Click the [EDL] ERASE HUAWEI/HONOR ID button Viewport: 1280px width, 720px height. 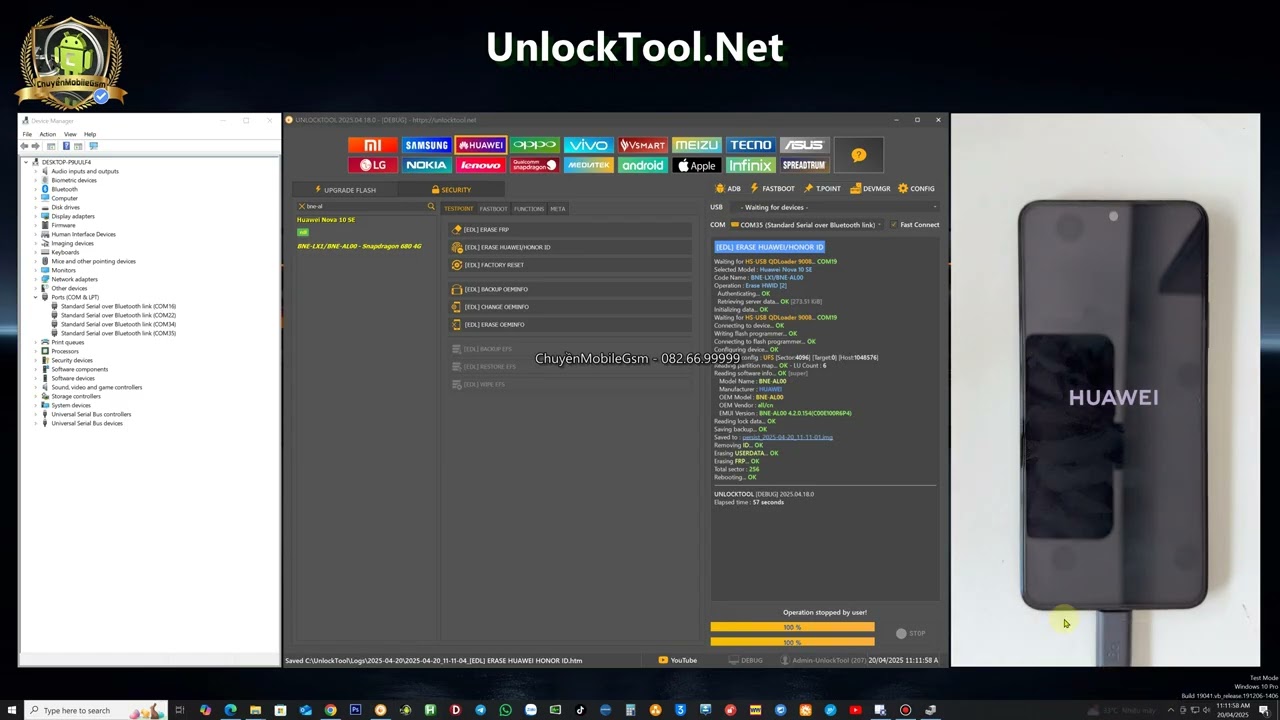570,247
